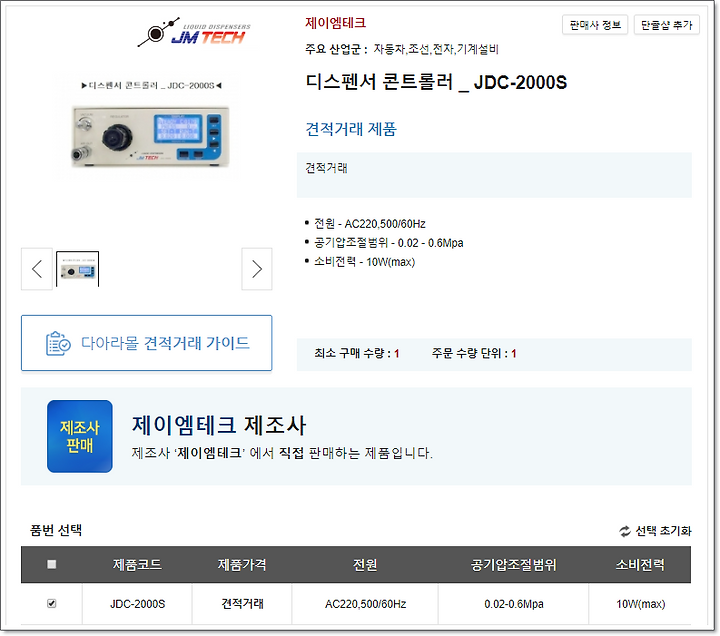
Task: Click the clipboard guide icon
Action: tap(58, 343)
